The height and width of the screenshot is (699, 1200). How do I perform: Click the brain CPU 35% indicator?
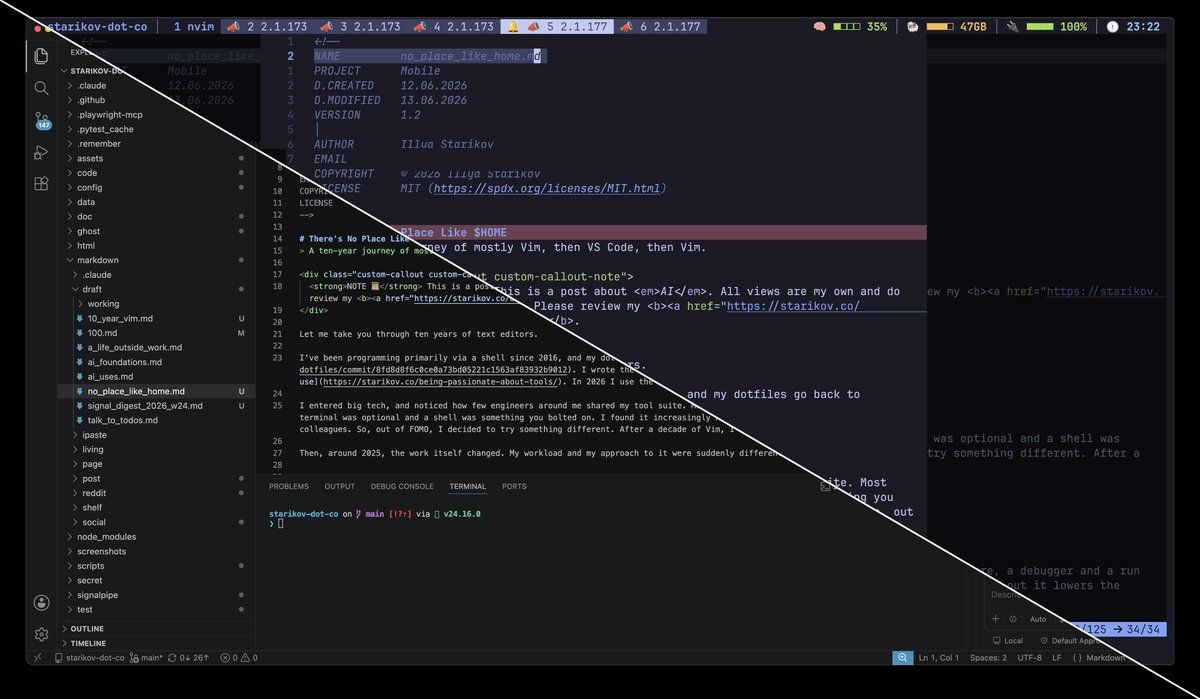pyautogui.click(x=850, y=27)
